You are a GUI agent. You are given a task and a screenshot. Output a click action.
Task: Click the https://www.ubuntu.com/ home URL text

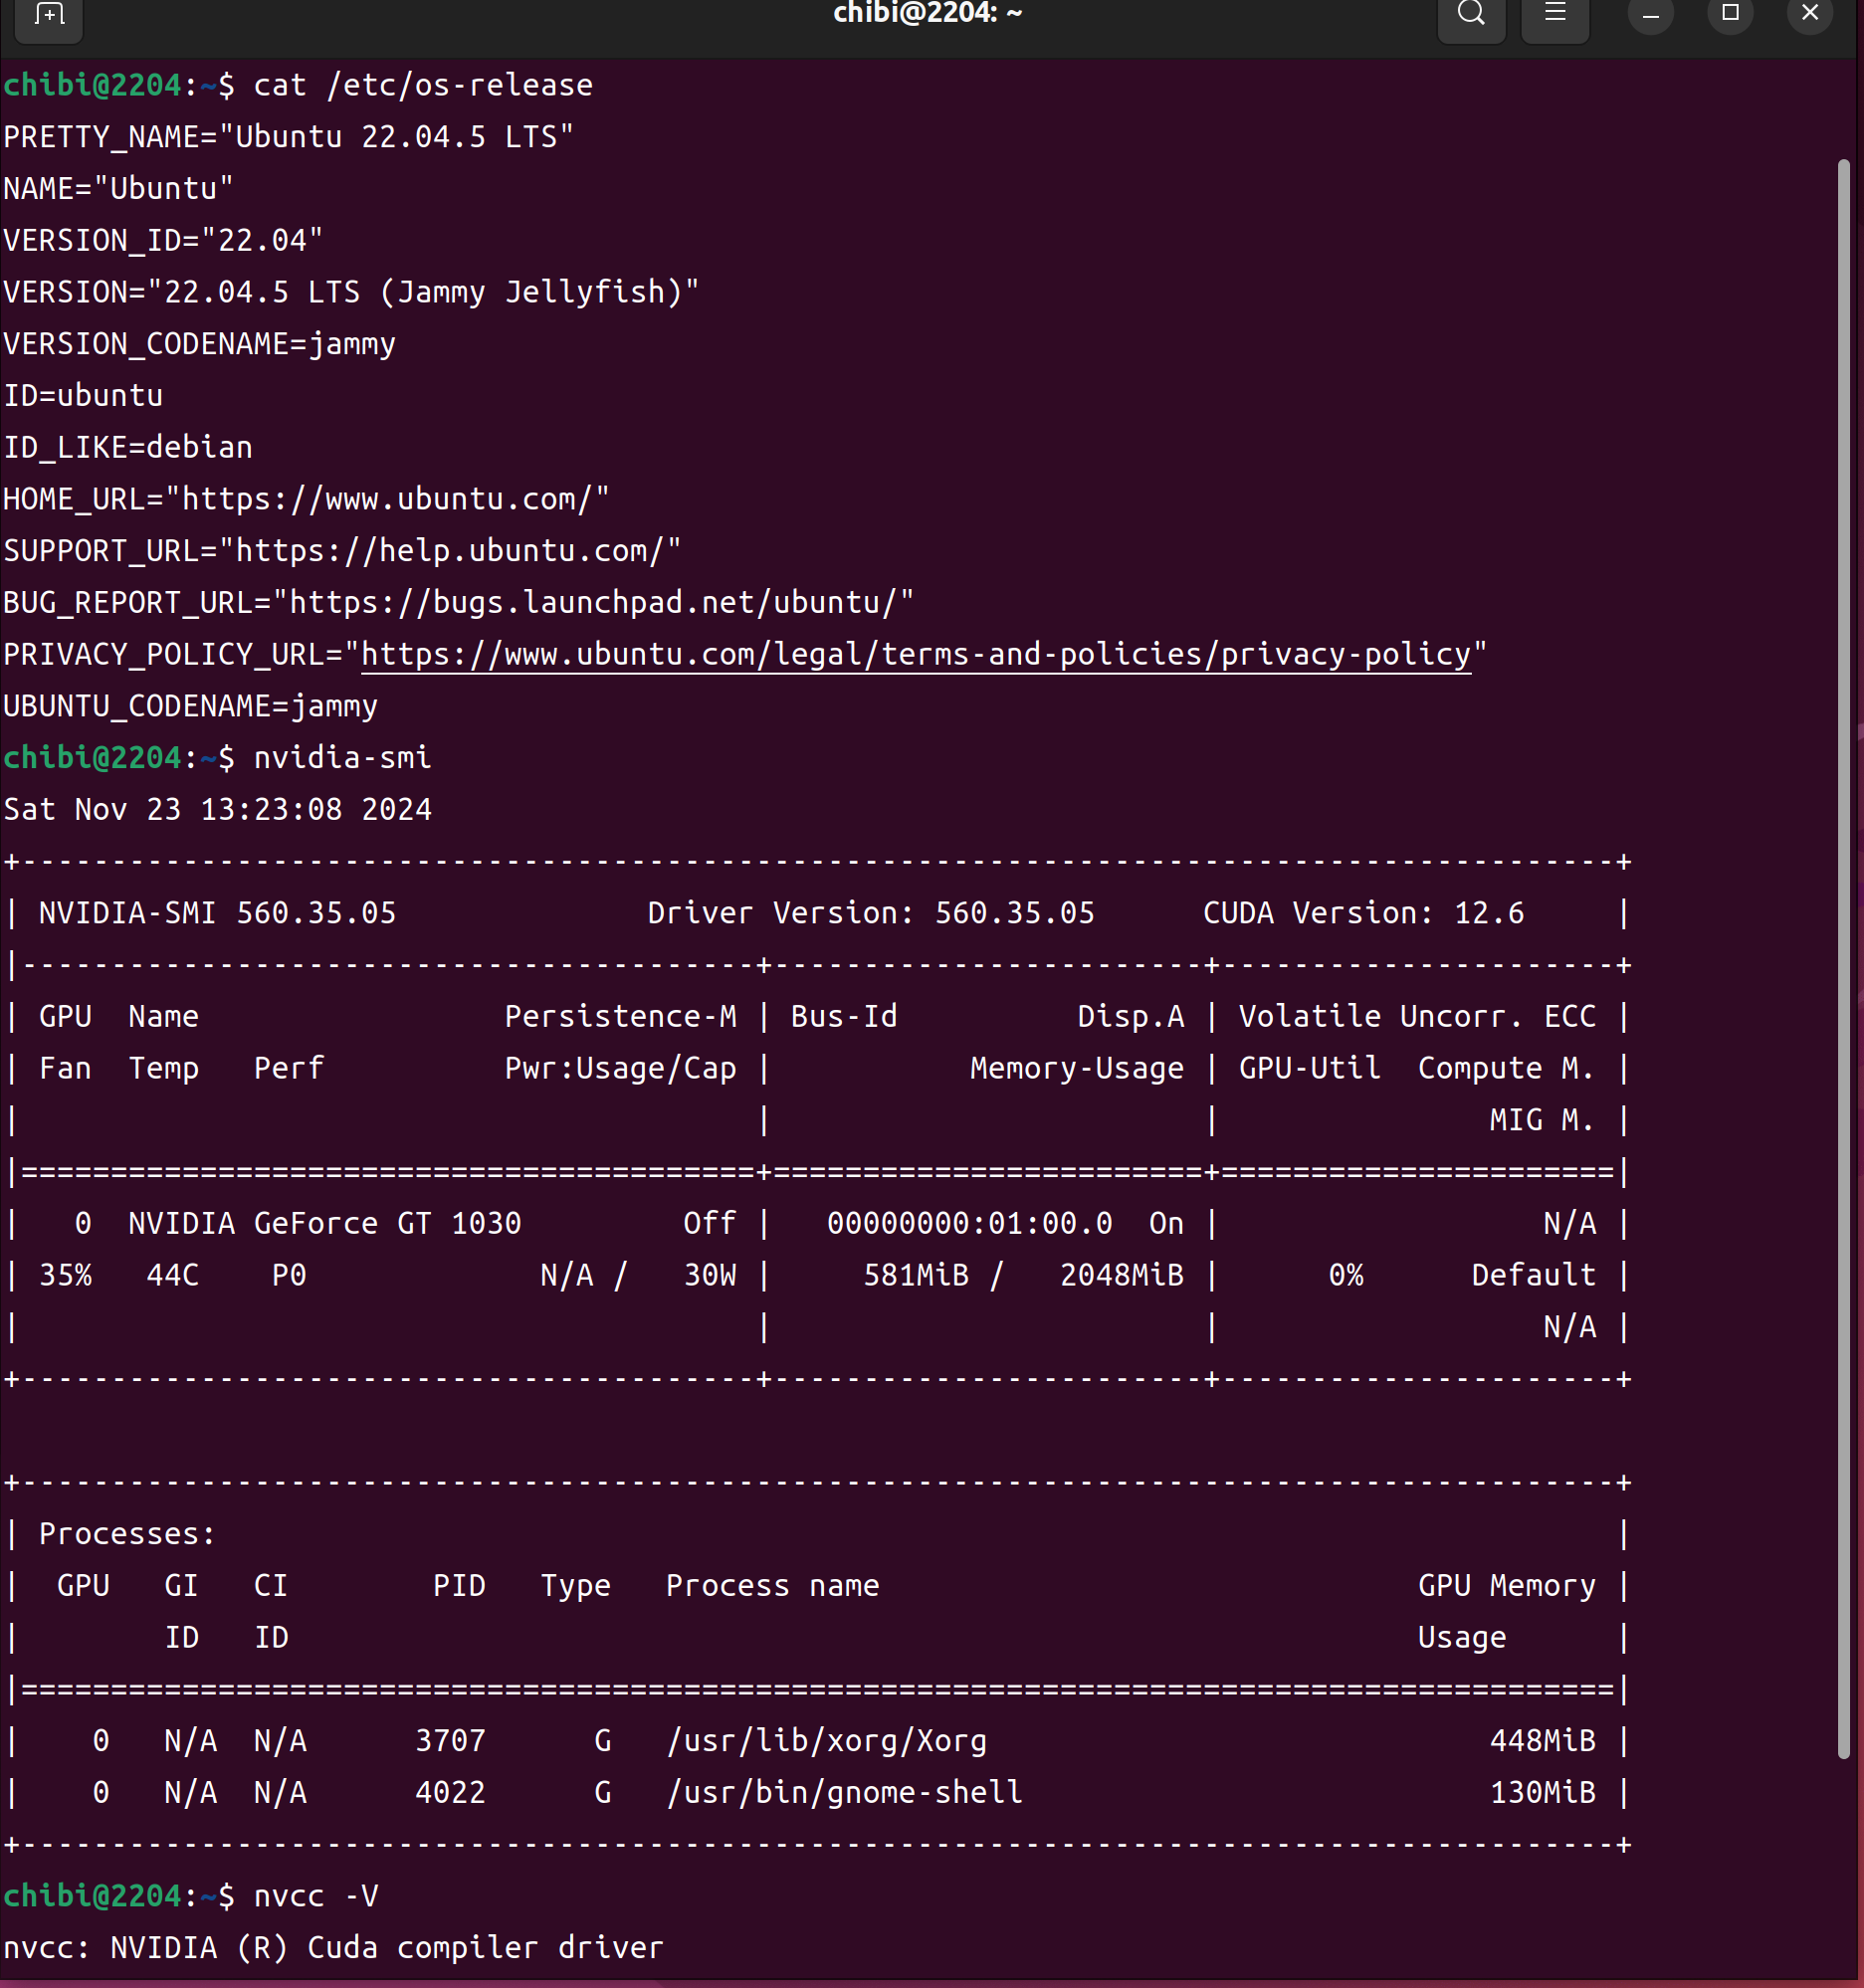coord(387,499)
